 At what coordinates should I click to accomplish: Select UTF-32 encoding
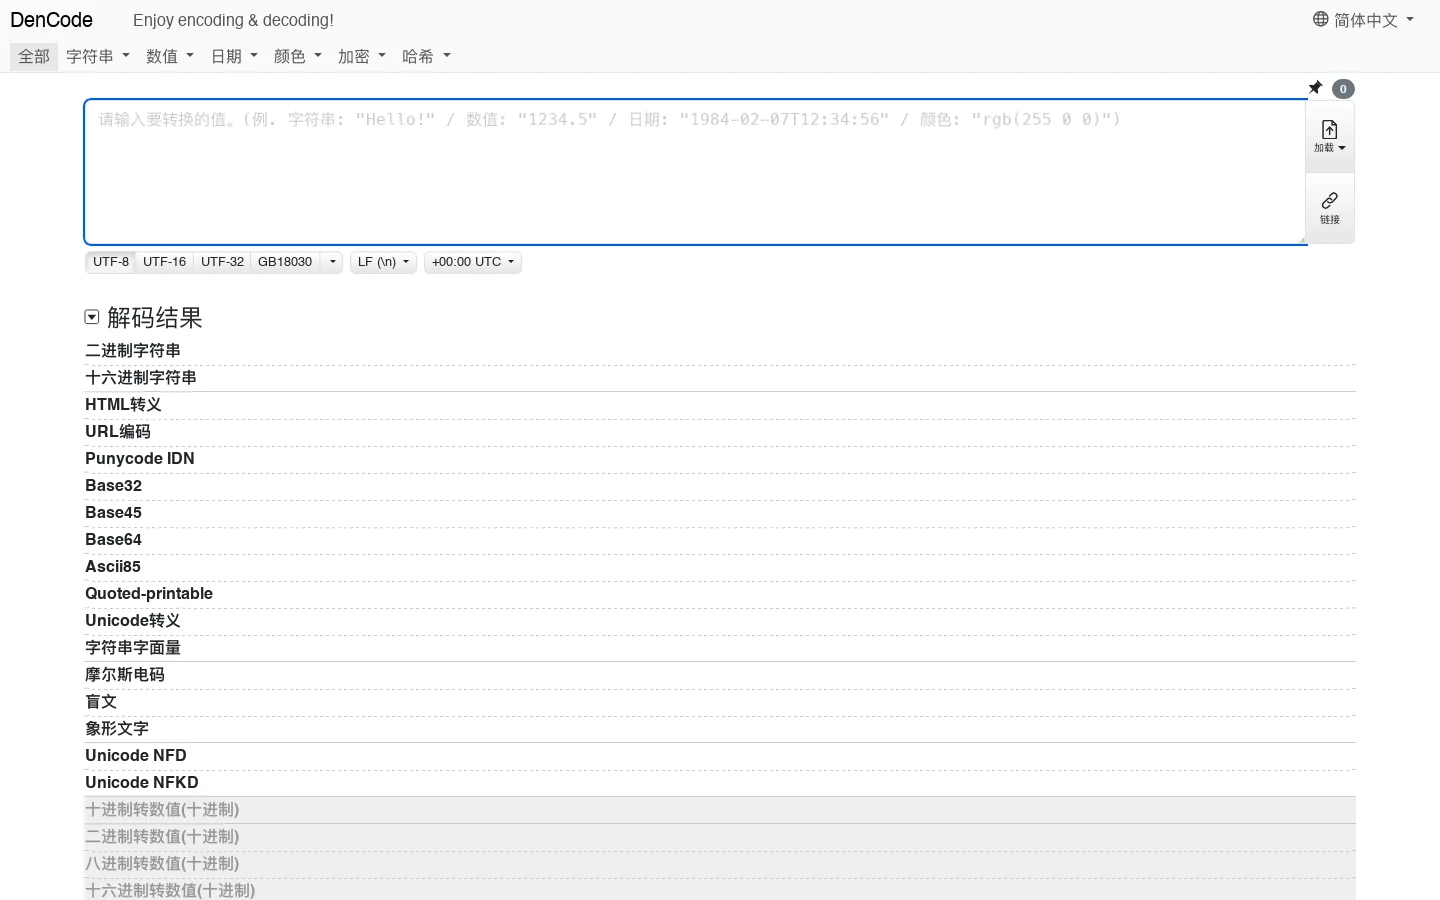222,262
